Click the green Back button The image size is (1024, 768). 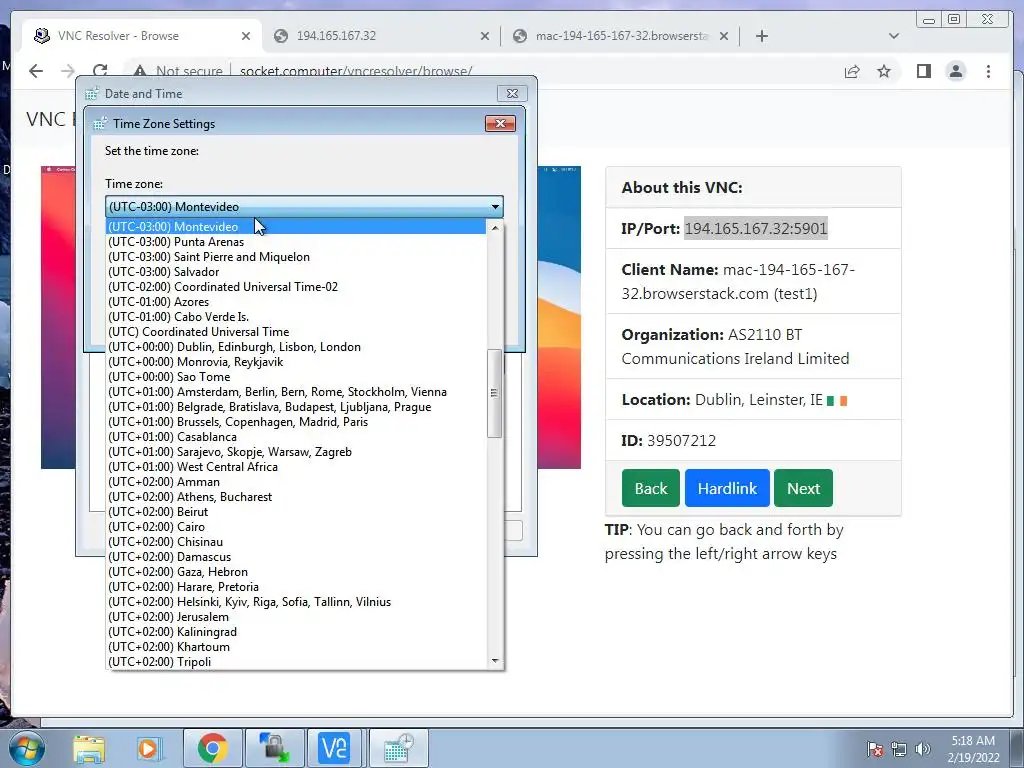pos(650,488)
